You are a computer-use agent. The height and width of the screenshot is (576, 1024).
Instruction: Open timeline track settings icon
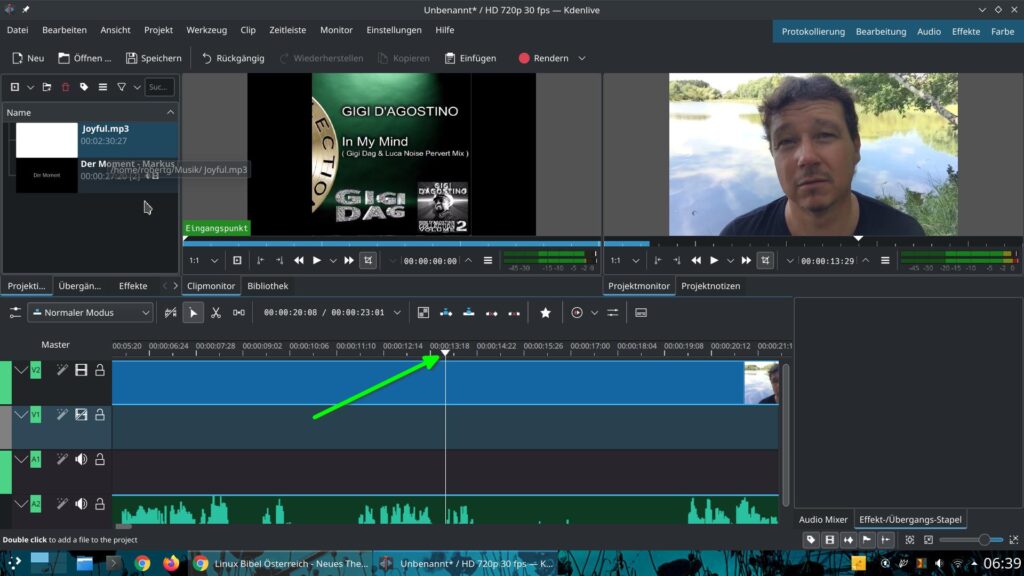(x=15, y=313)
